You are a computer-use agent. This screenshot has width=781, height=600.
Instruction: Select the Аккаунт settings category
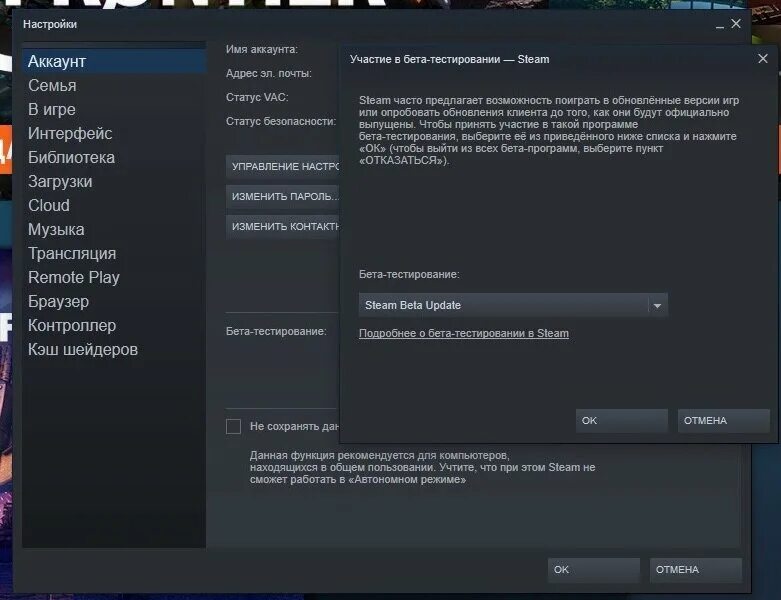click(x=114, y=61)
